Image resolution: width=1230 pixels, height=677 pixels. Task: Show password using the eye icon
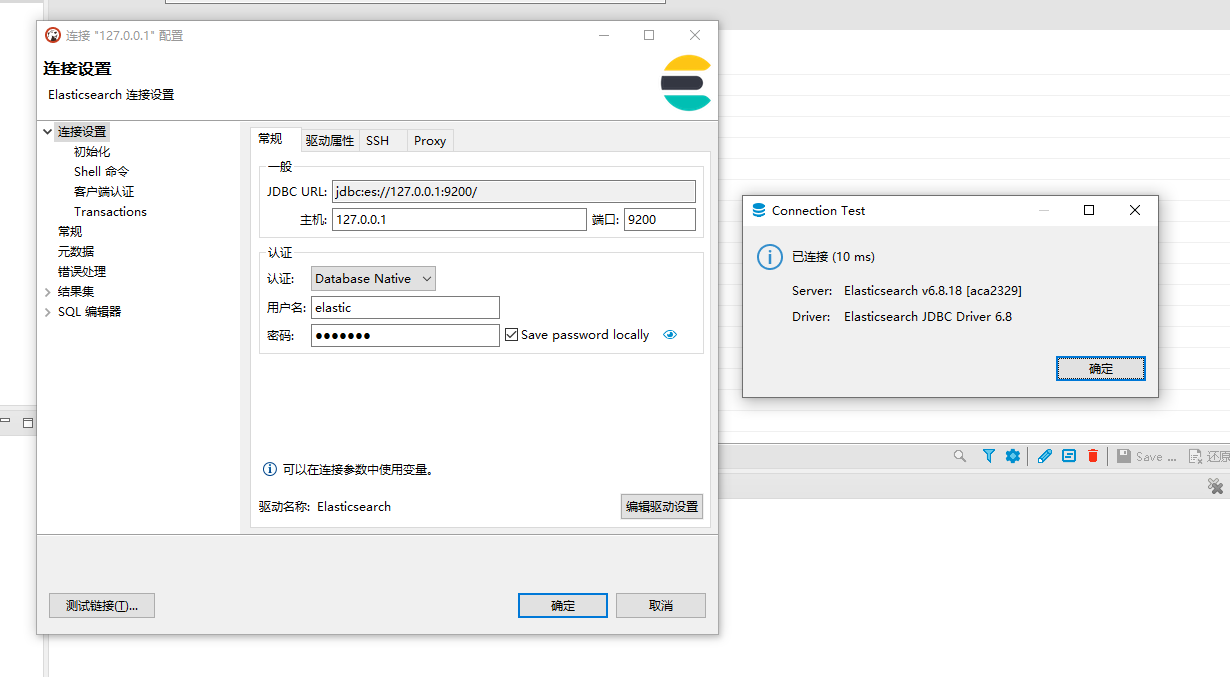click(x=670, y=335)
